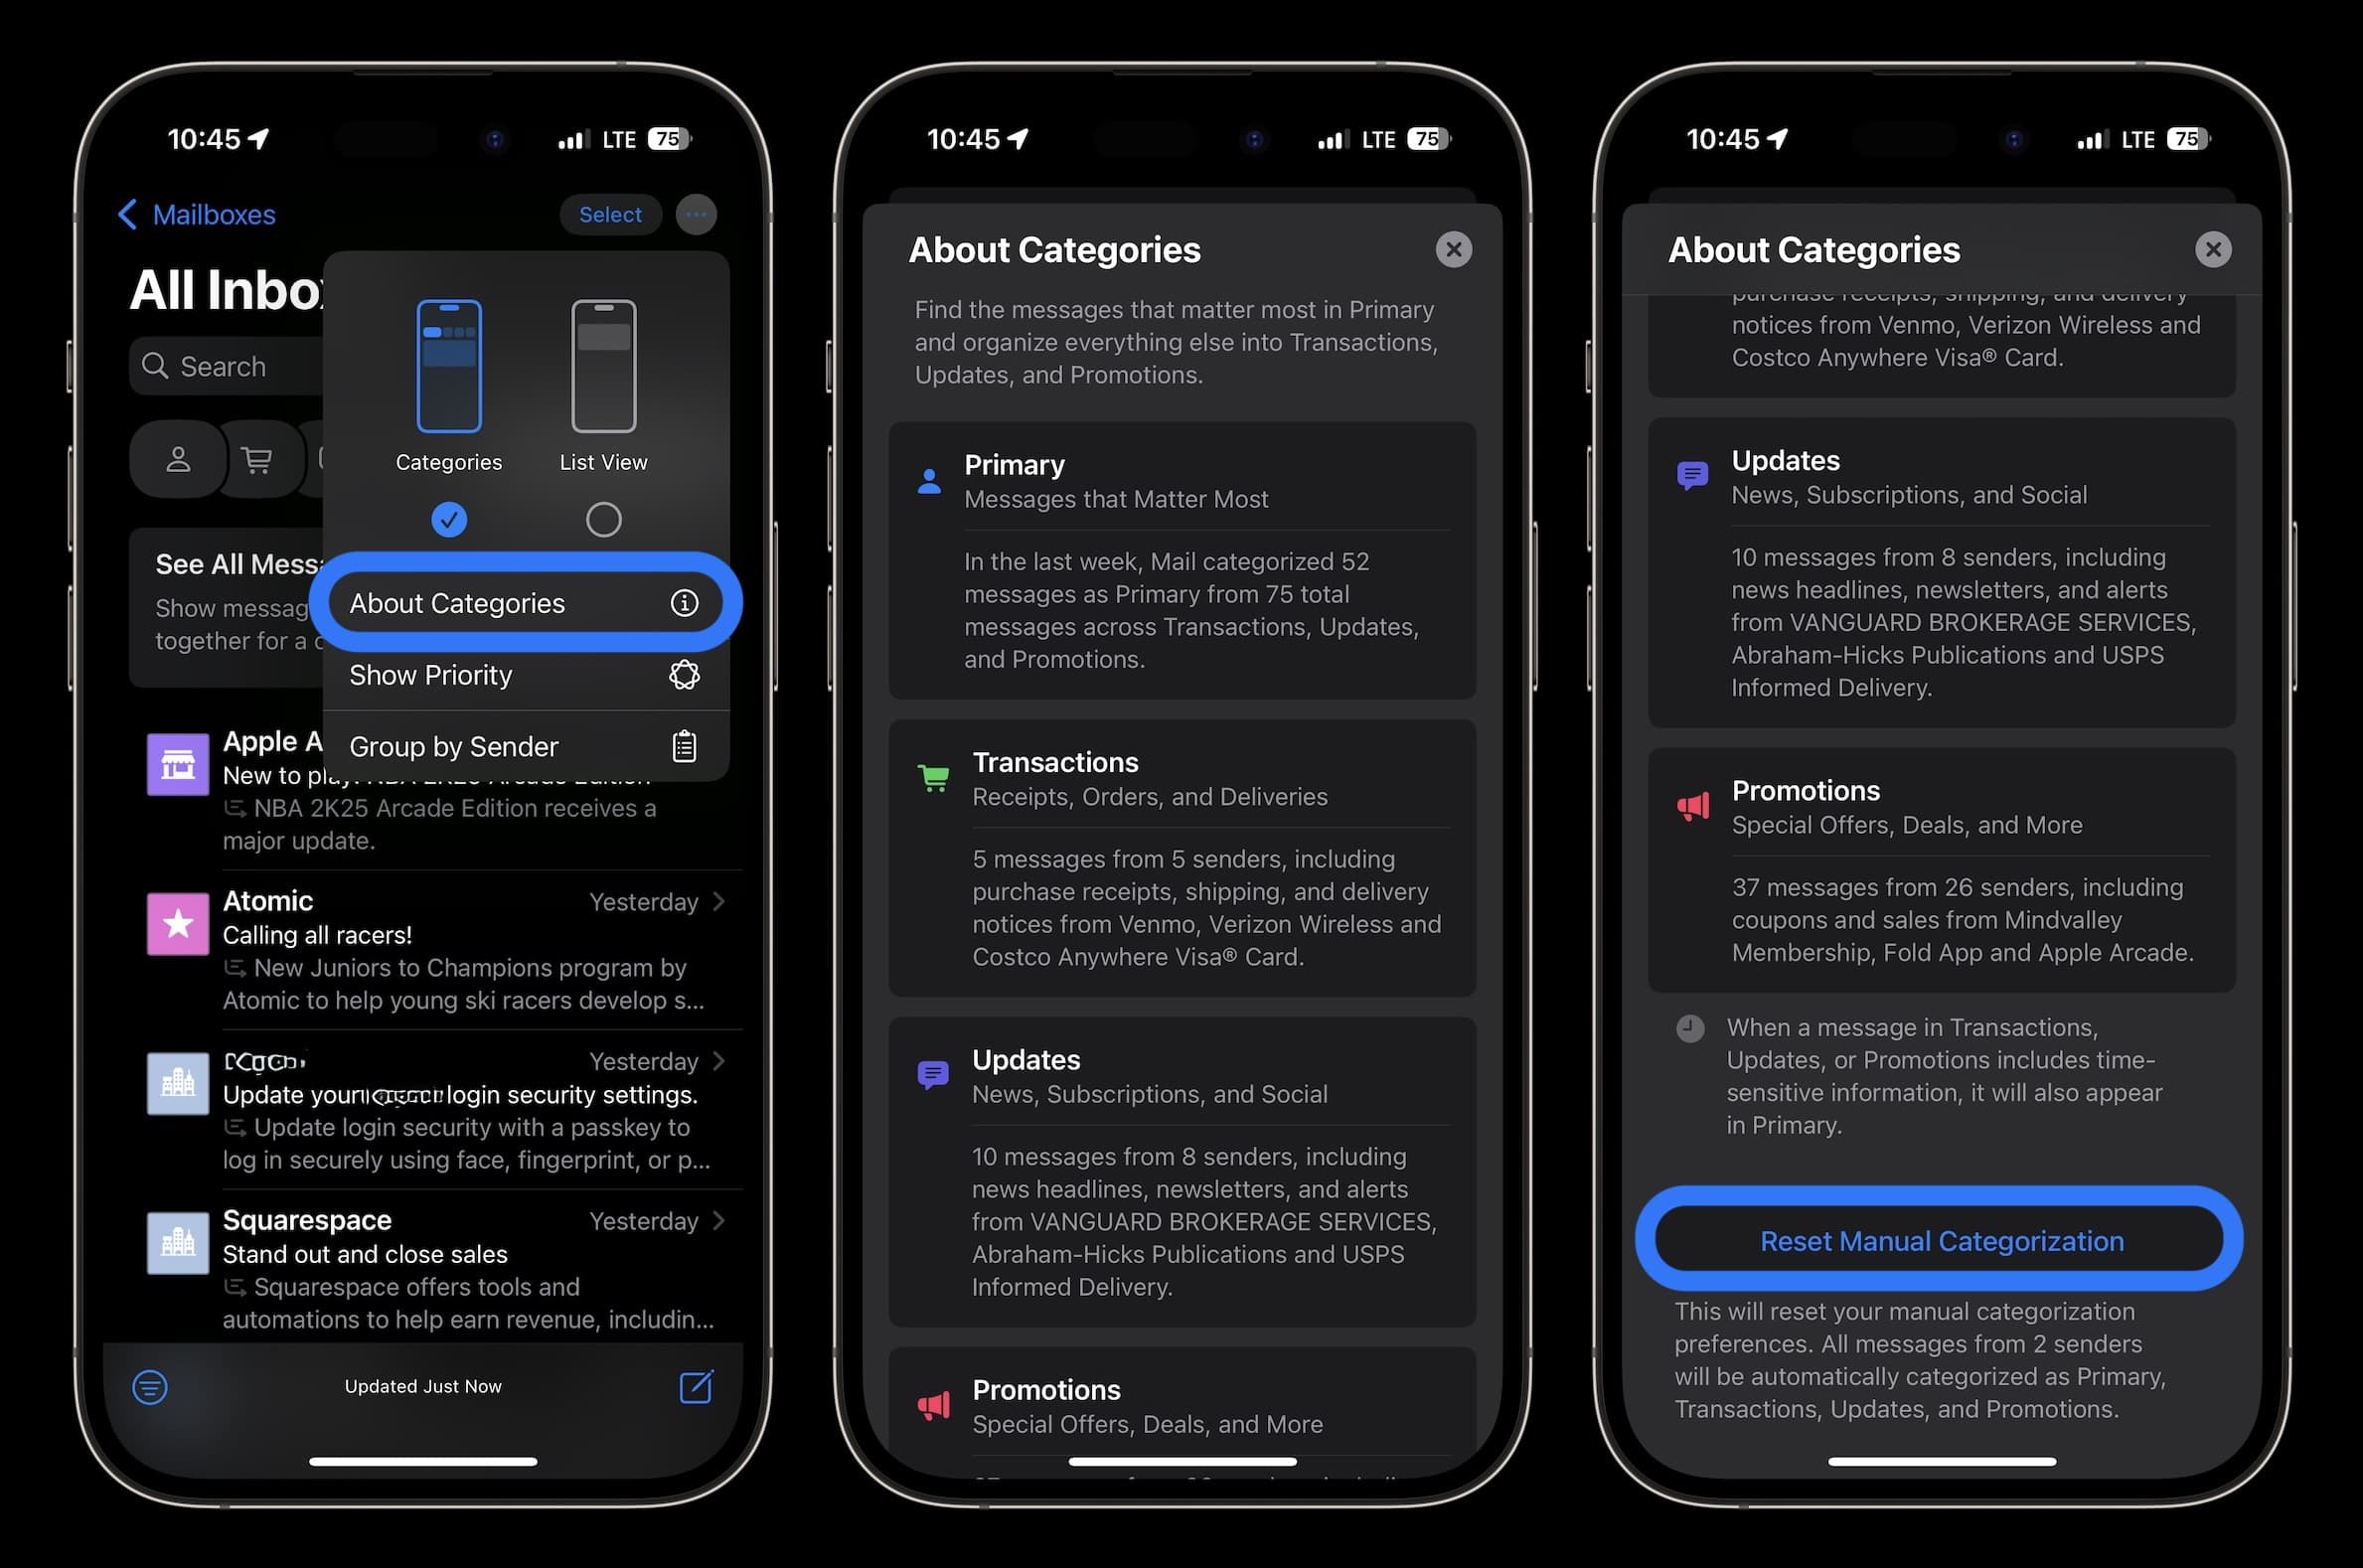Click Reset Manual Categorization button
Screen dimensions: 2363x1568
point(1941,1239)
